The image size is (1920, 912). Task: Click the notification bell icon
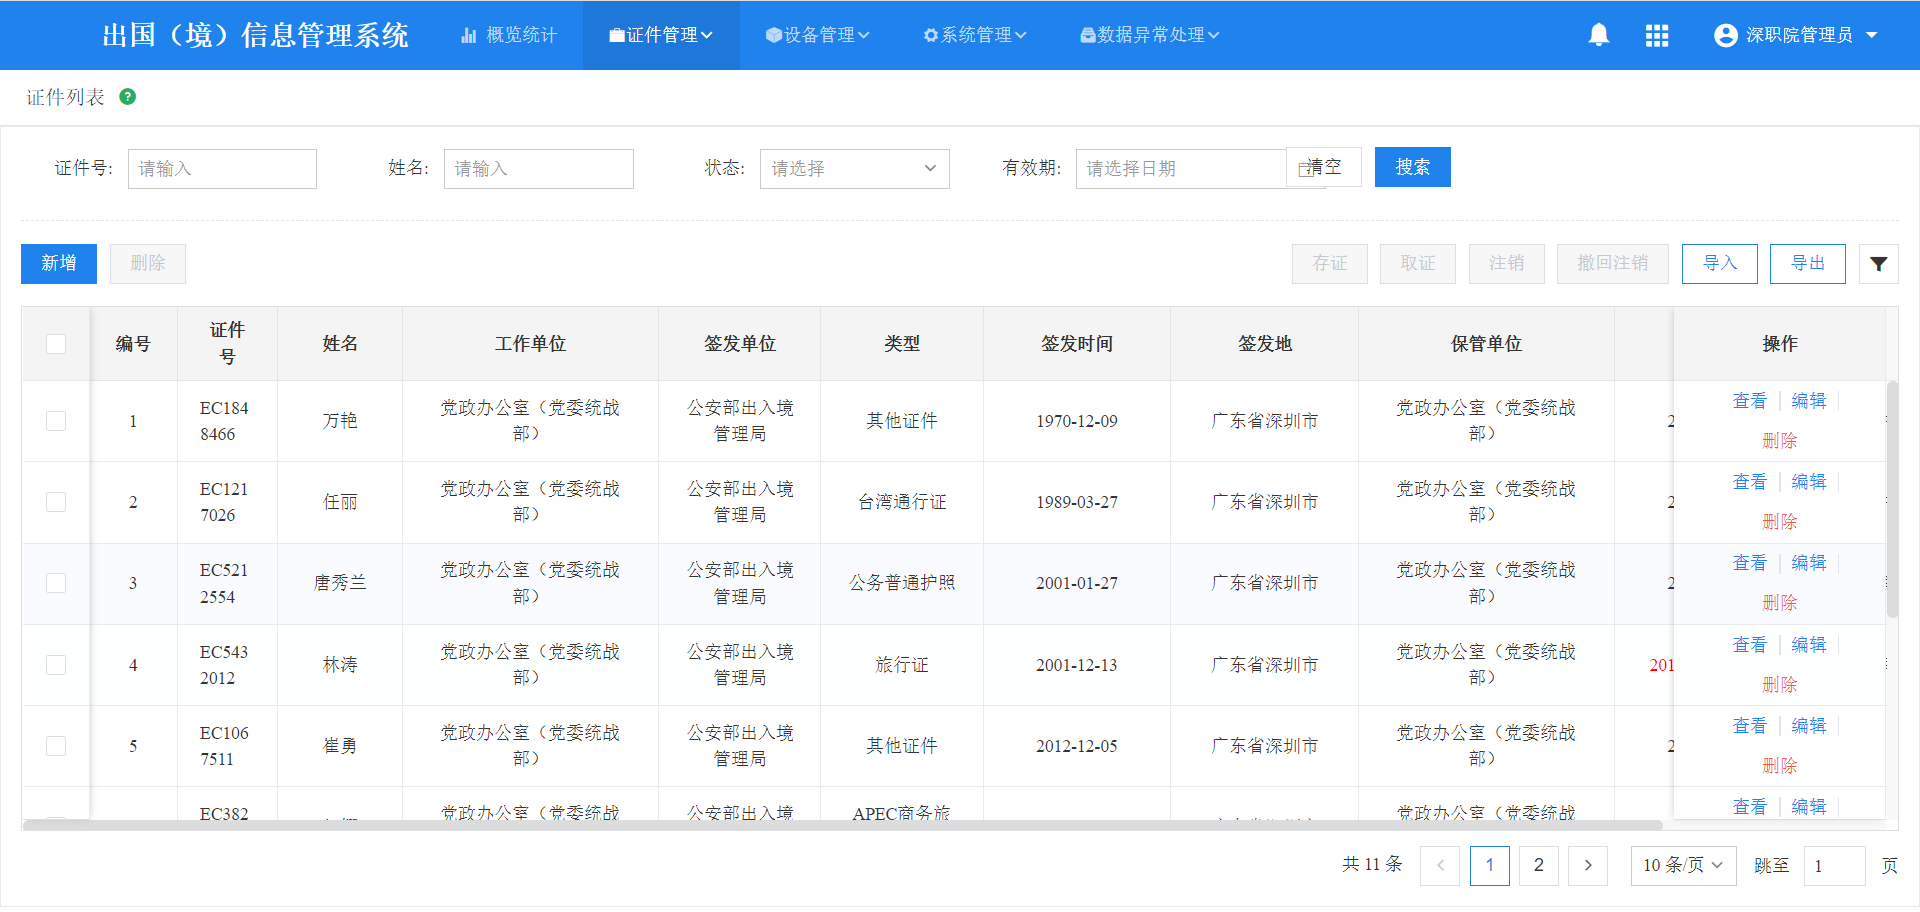[1598, 35]
